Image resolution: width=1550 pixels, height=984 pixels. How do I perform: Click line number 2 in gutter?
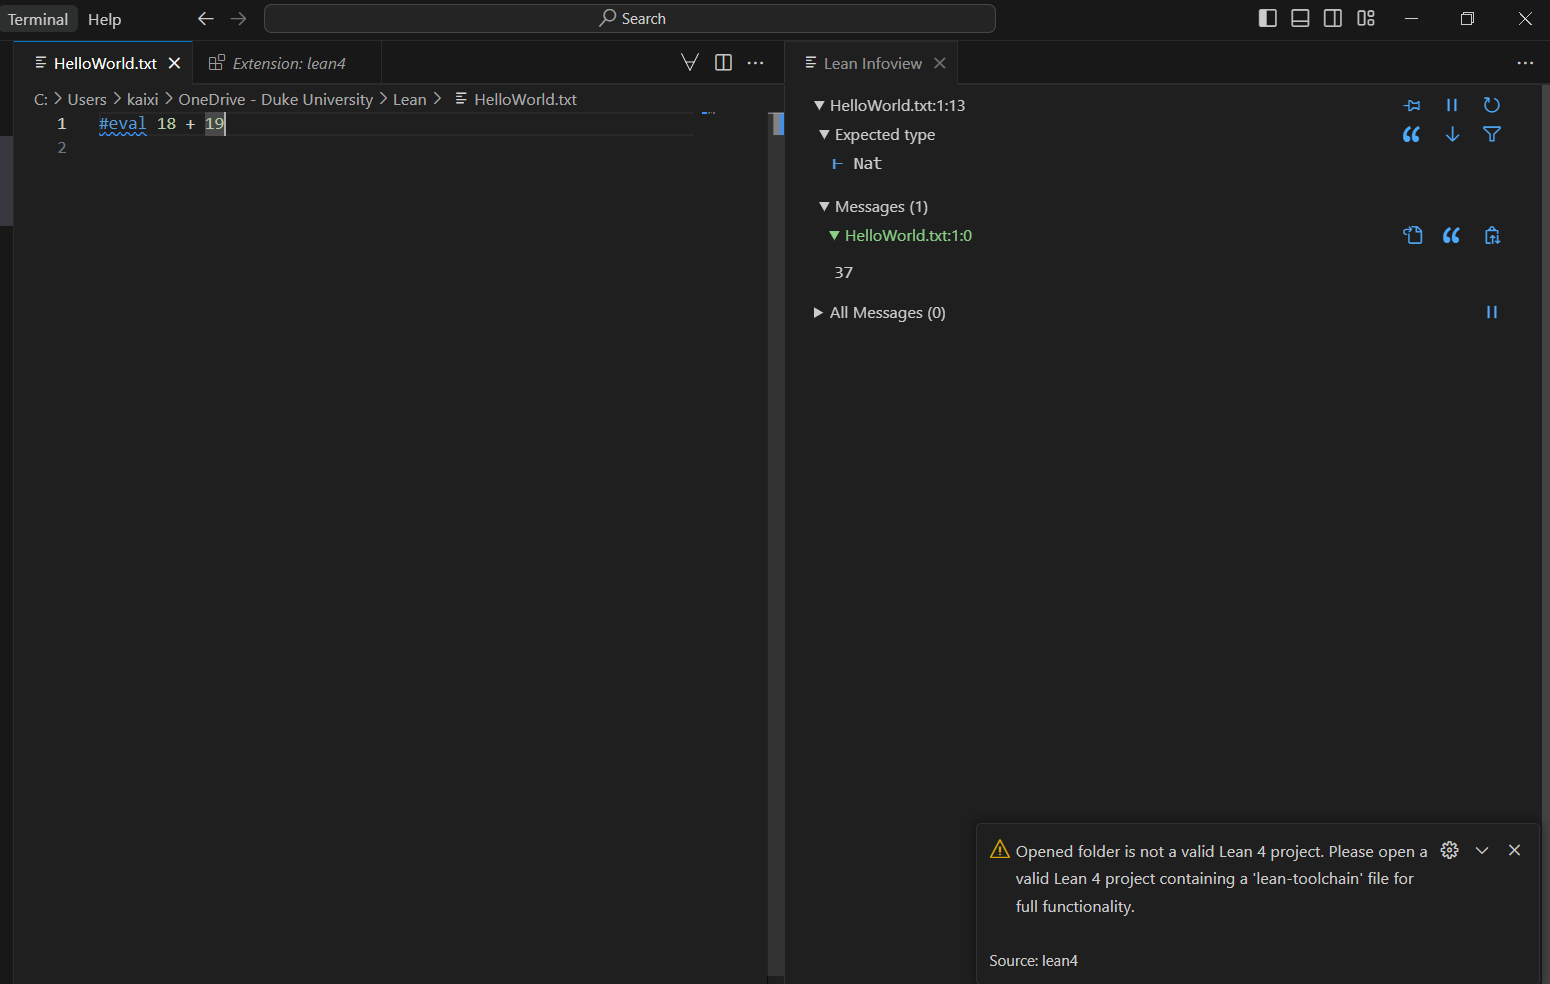pyautogui.click(x=62, y=148)
